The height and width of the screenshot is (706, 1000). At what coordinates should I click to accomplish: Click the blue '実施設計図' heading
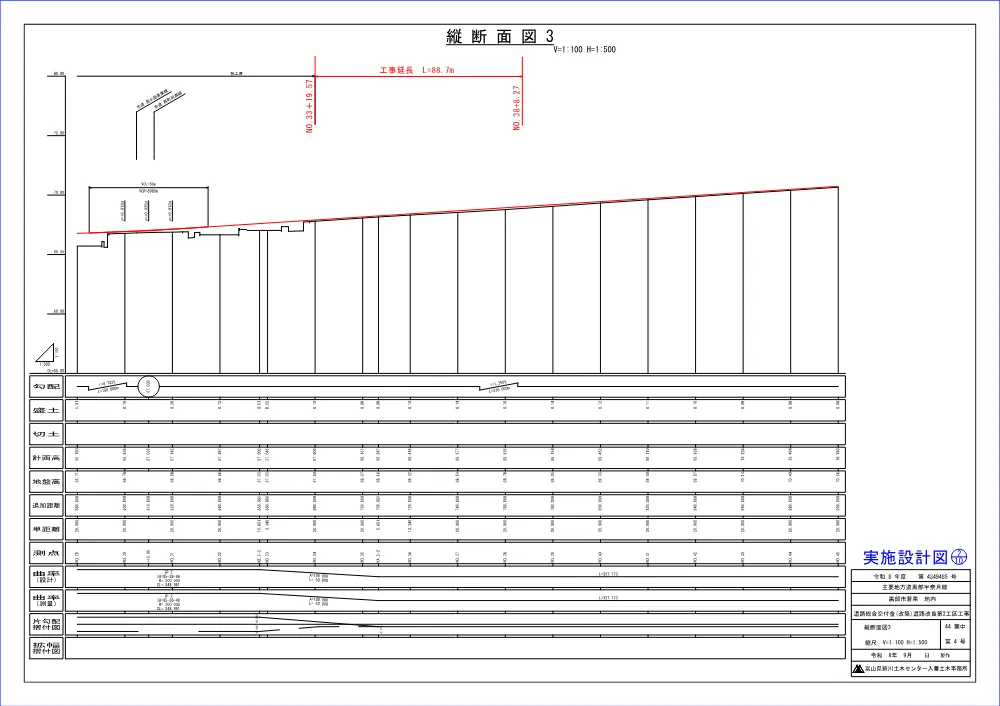[906, 557]
